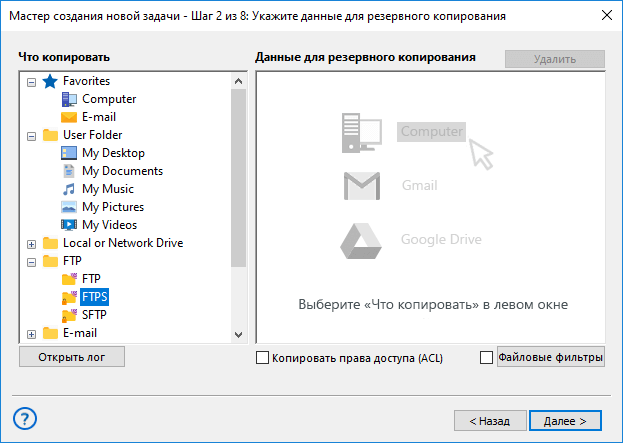Select the My Videos icon
This screenshot has width=623, height=443.
(69, 225)
